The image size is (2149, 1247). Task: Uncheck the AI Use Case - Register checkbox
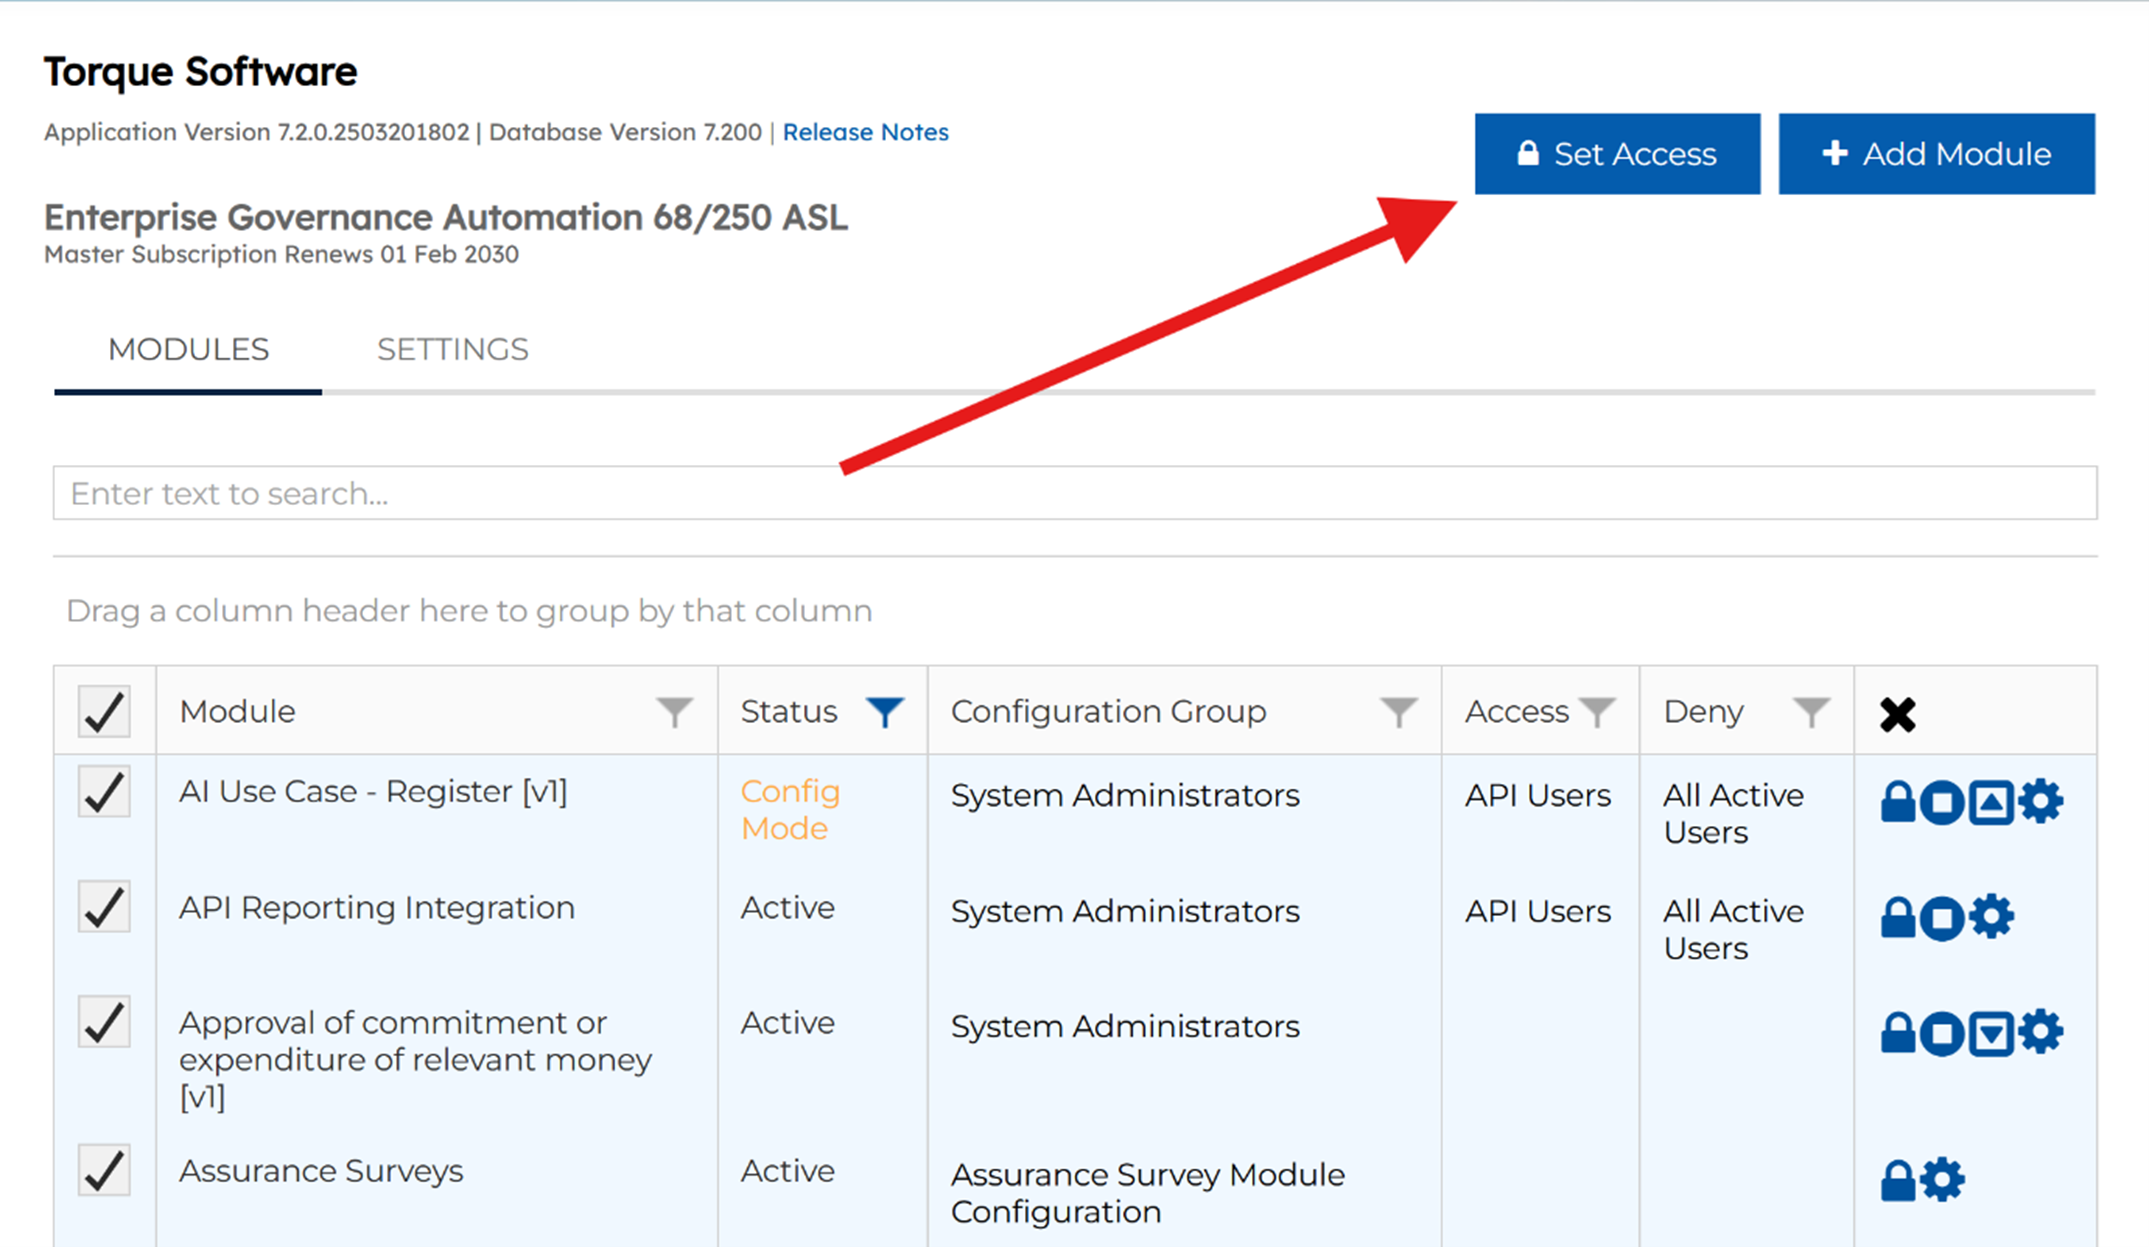tap(104, 792)
